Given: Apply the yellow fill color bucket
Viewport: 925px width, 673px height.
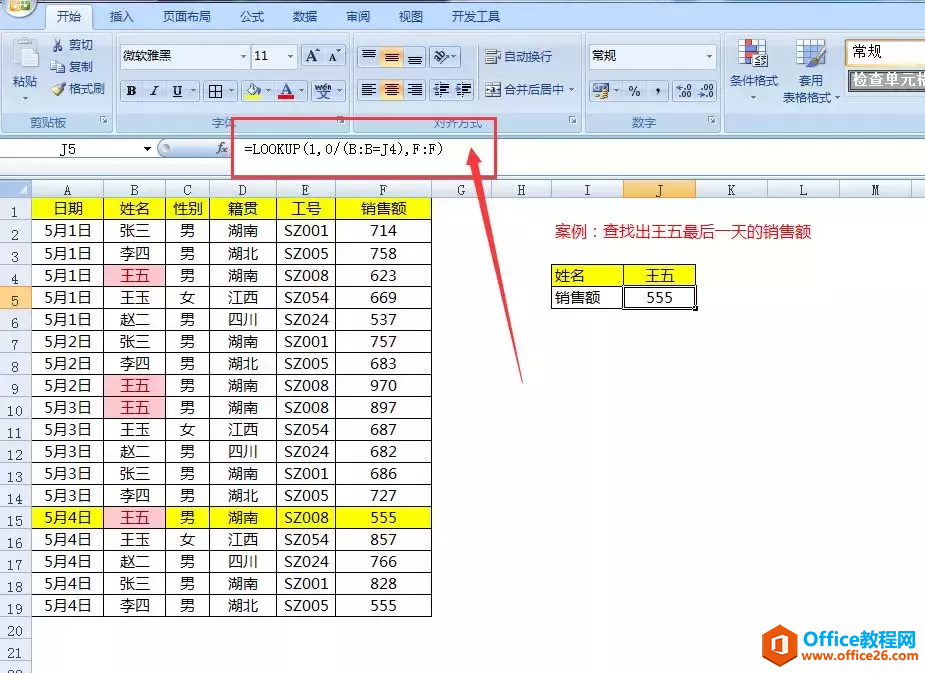Looking at the screenshot, I should click(254, 91).
